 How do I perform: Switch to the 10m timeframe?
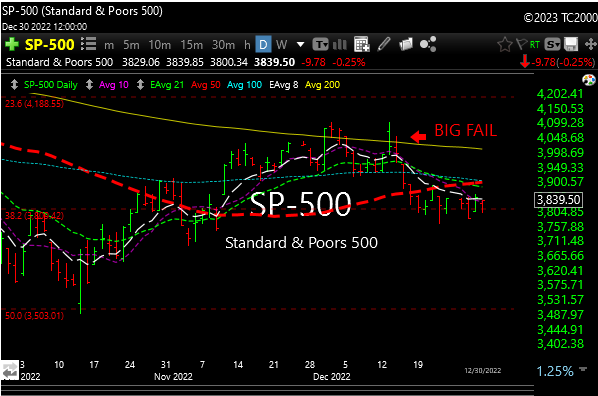coord(160,45)
